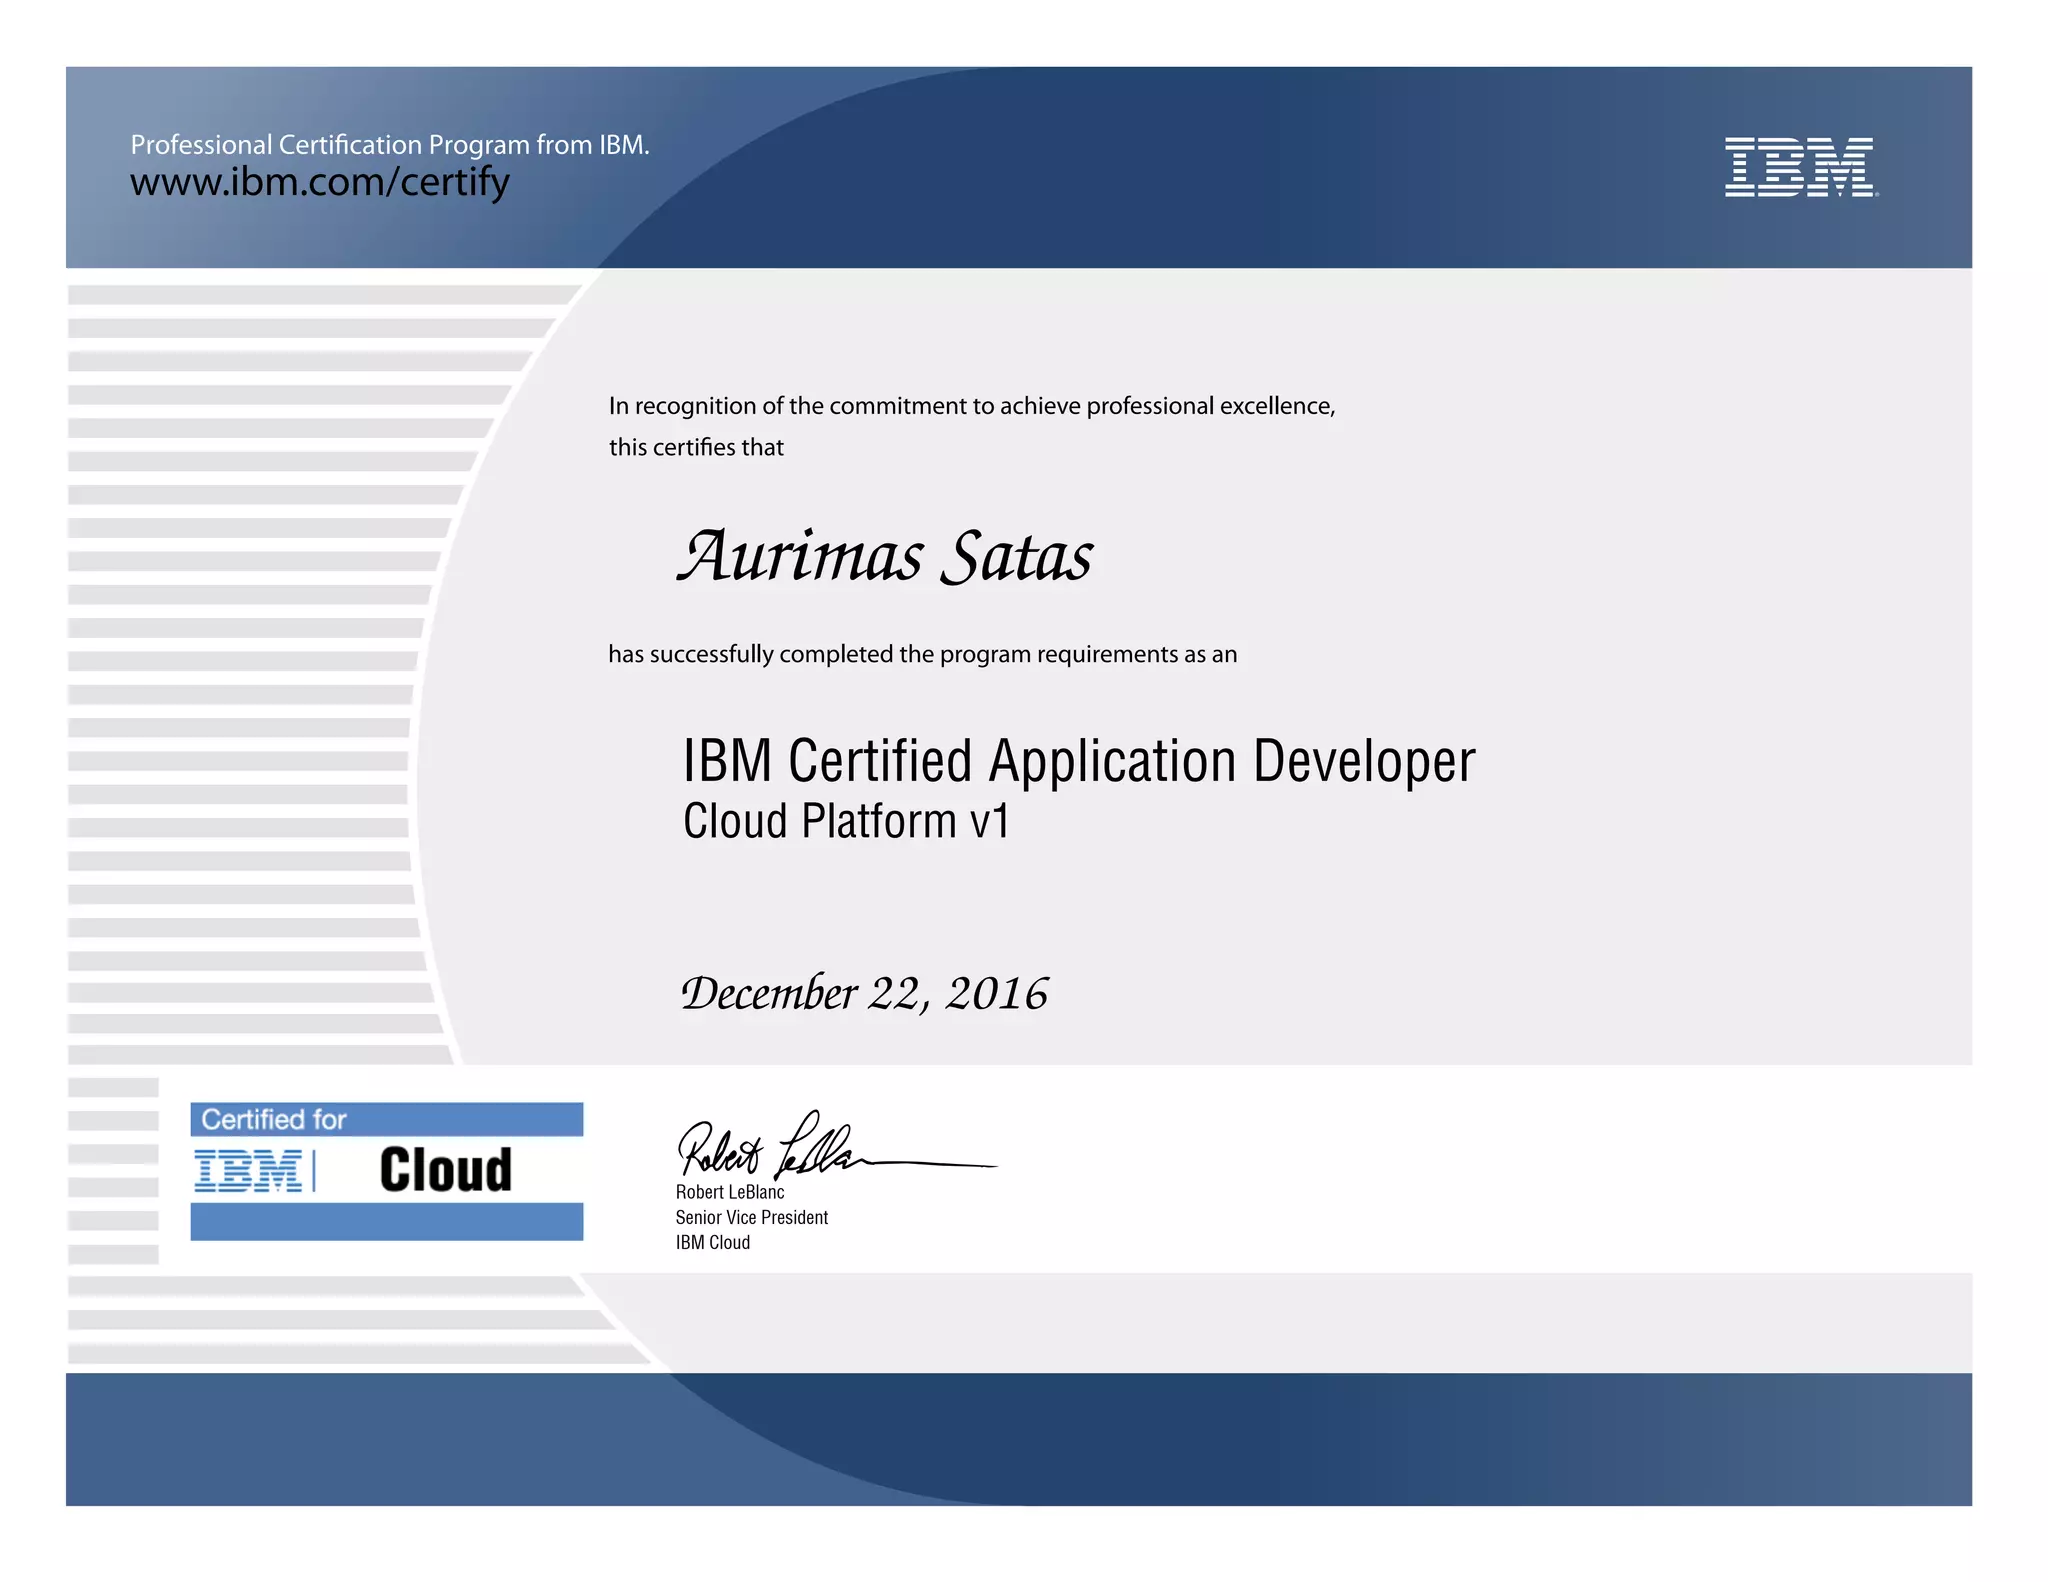Click the bold 'Cloud' word in the badge
Image resolution: width=2048 pixels, height=1582 pixels.
click(x=446, y=1170)
